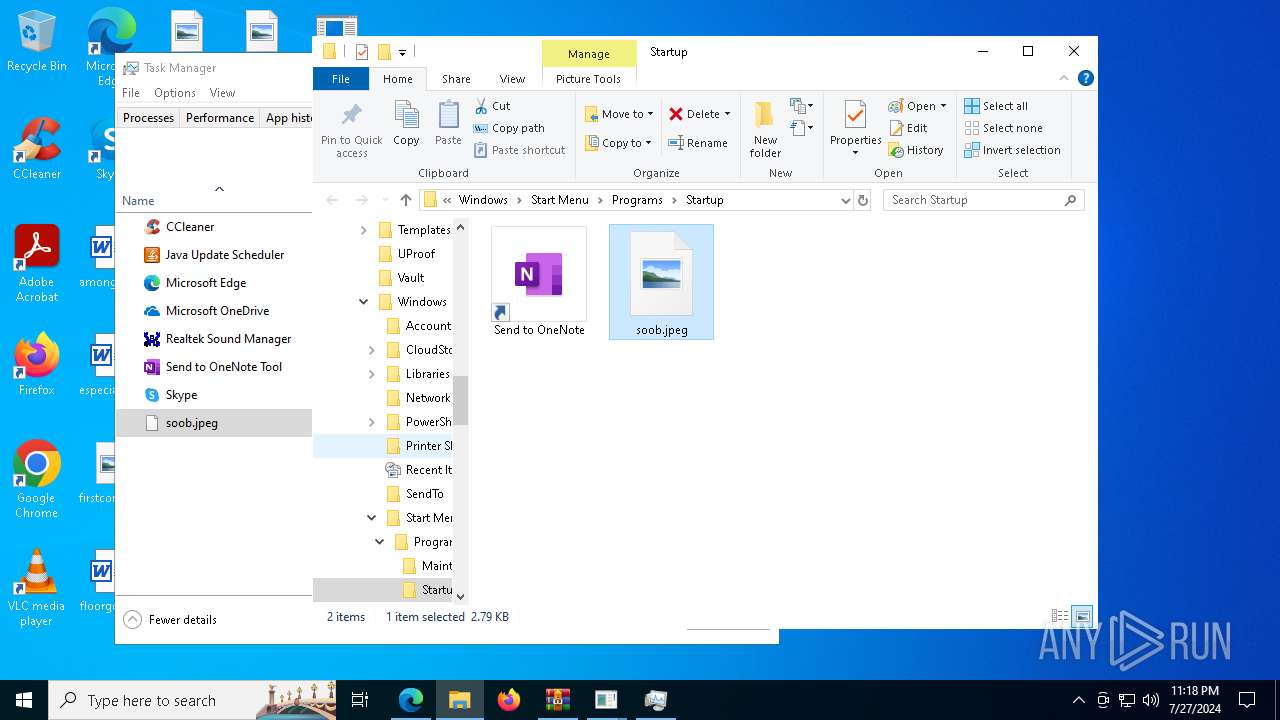Open Task Manager View menu
Image resolution: width=1280 pixels, height=720 pixels.
click(222, 93)
